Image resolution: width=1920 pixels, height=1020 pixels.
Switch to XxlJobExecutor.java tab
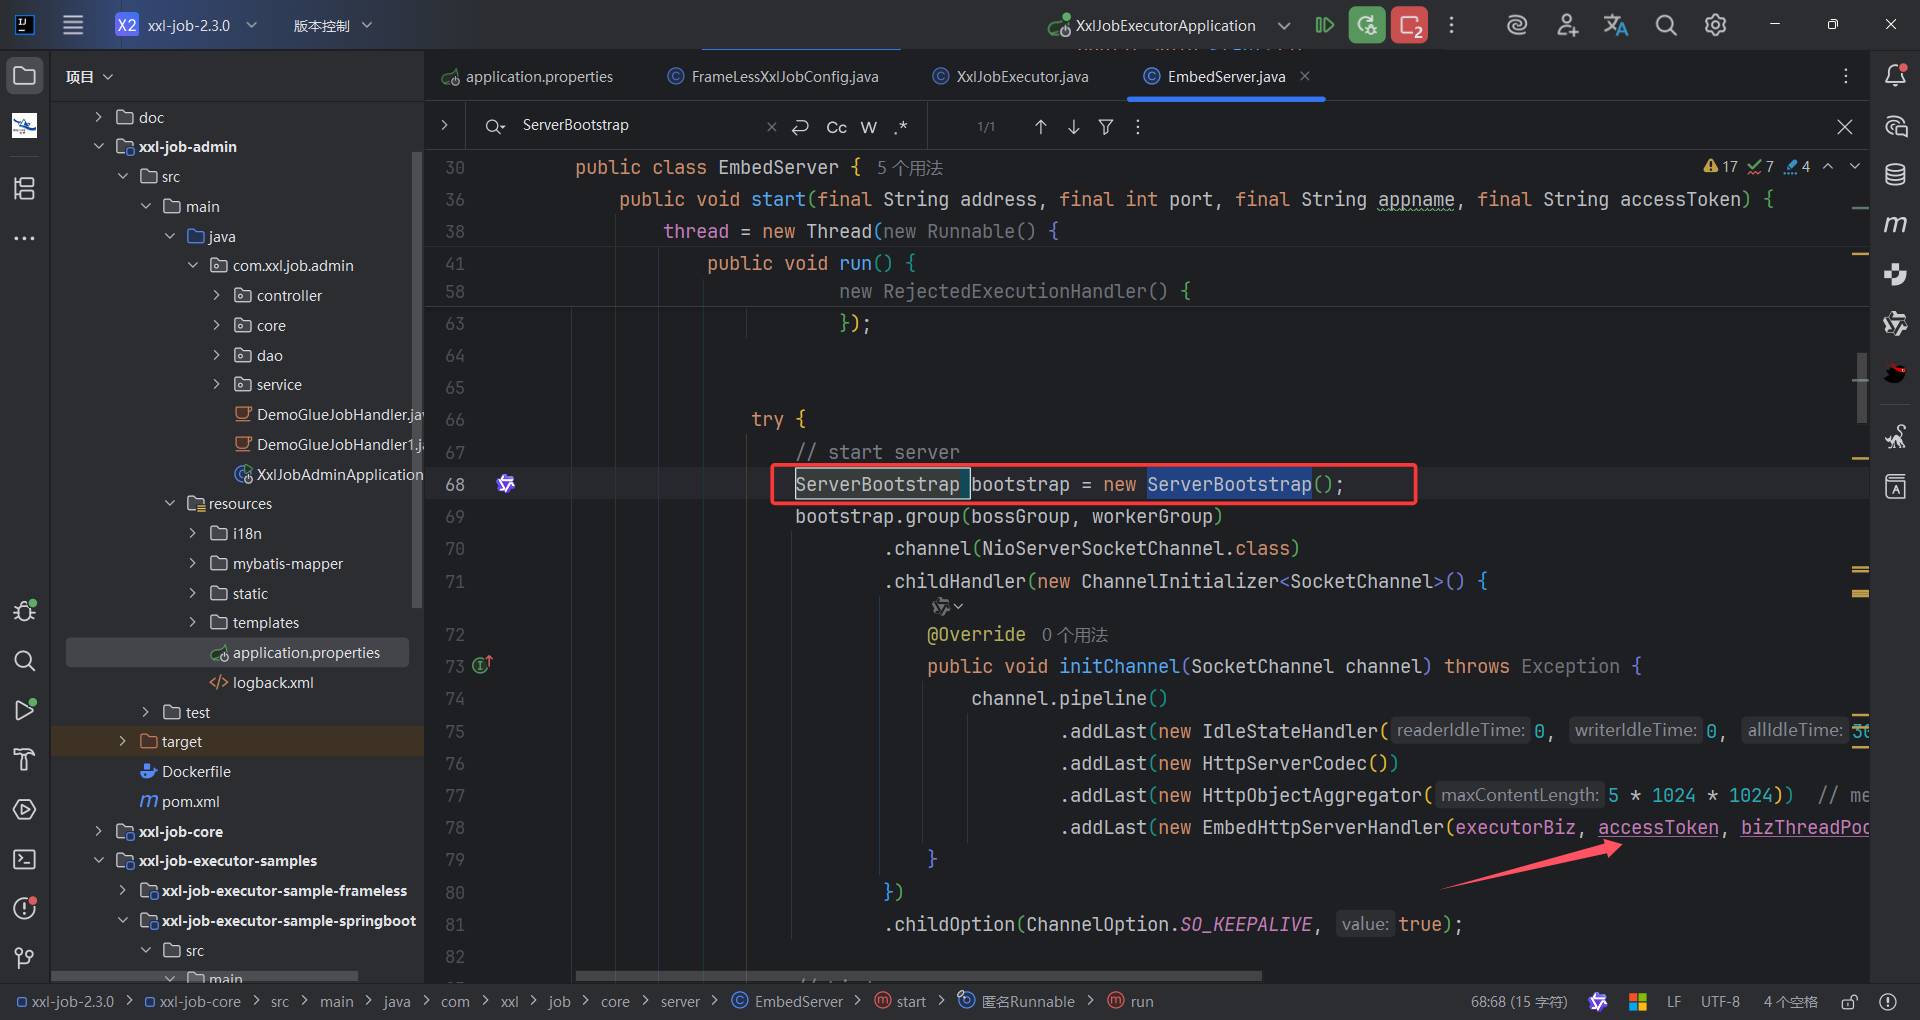(x=1010, y=76)
